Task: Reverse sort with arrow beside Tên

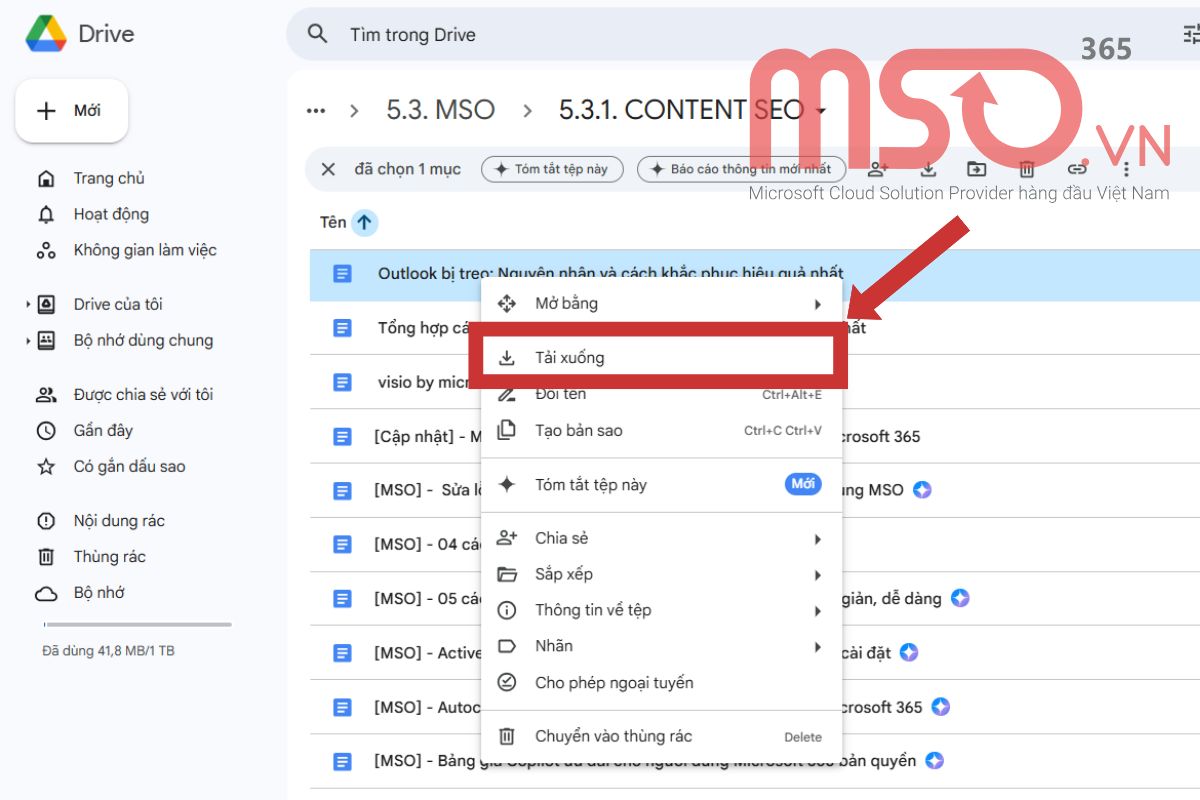Action: 365,222
